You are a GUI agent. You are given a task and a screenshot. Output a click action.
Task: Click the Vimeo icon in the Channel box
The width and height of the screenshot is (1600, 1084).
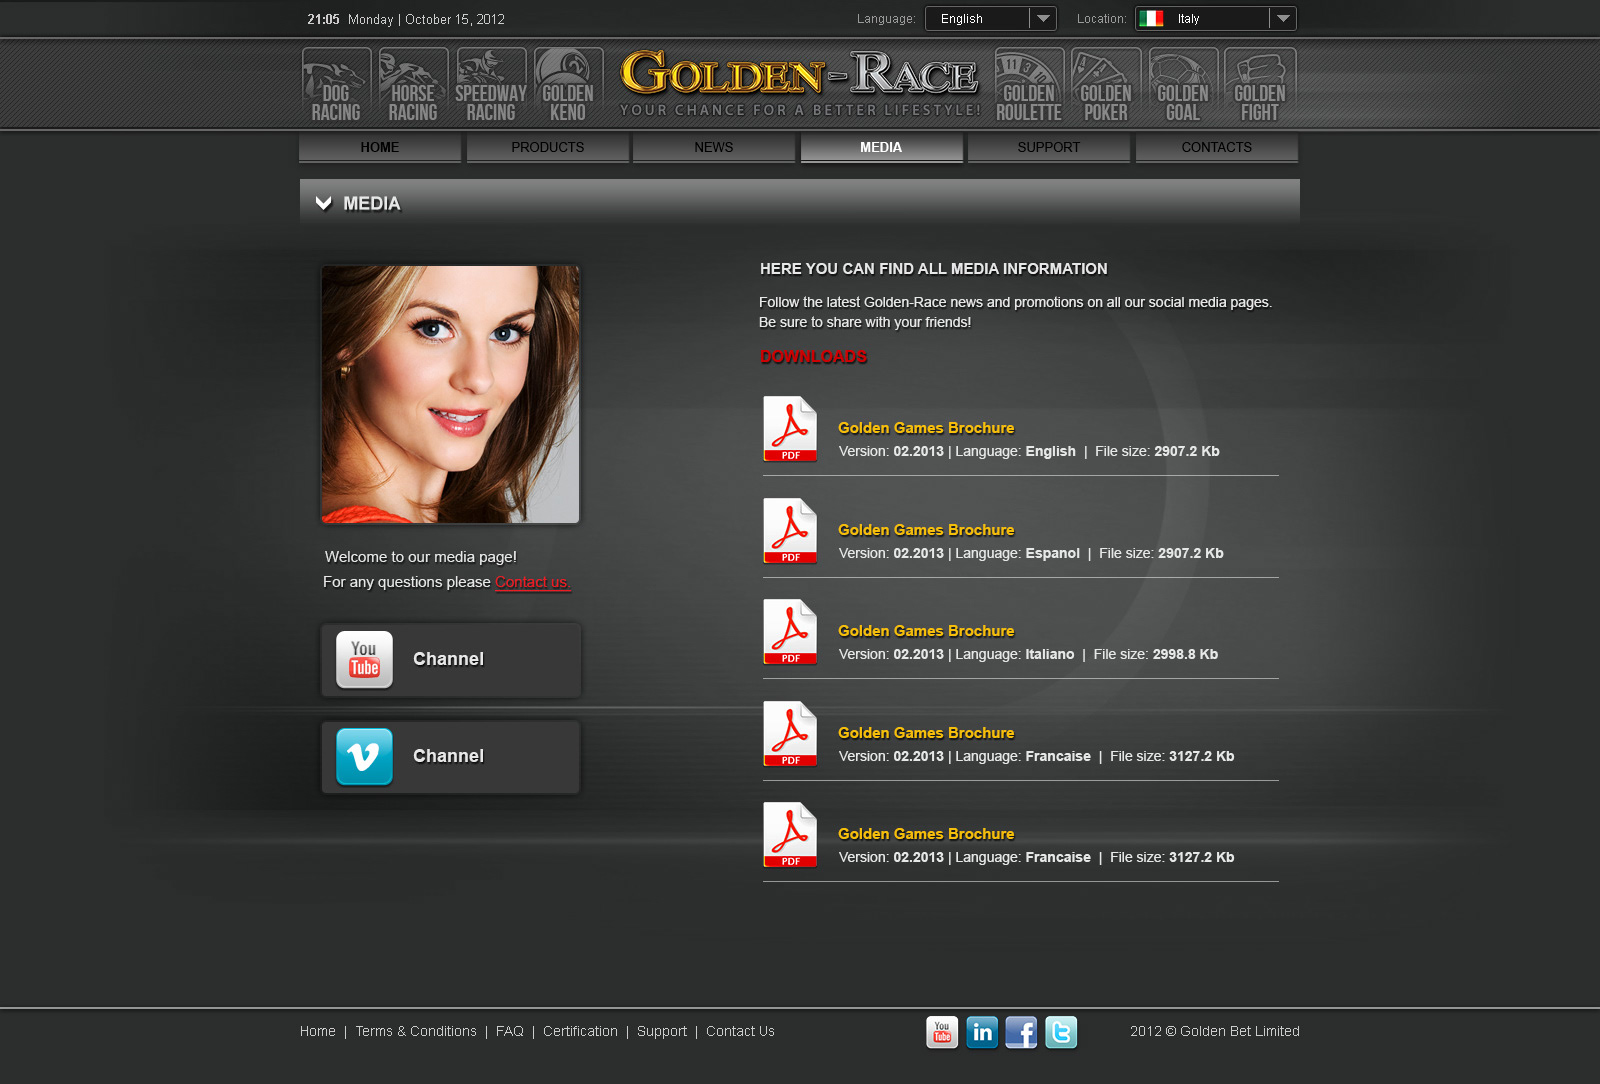364,756
